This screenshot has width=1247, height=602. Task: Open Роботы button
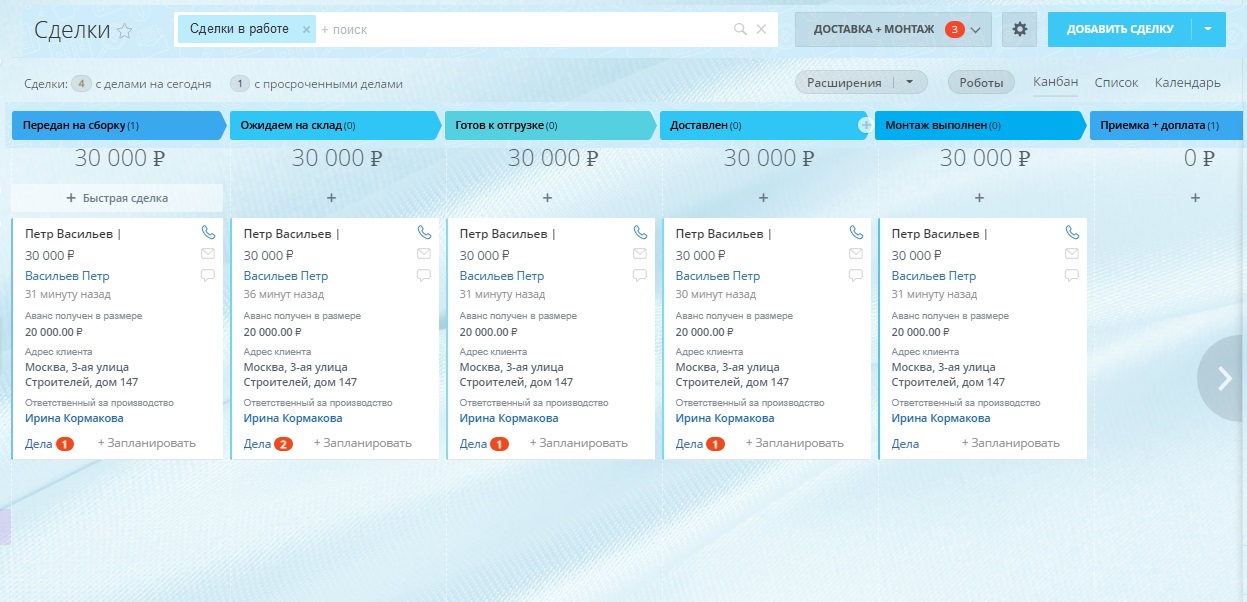coord(981,83)
